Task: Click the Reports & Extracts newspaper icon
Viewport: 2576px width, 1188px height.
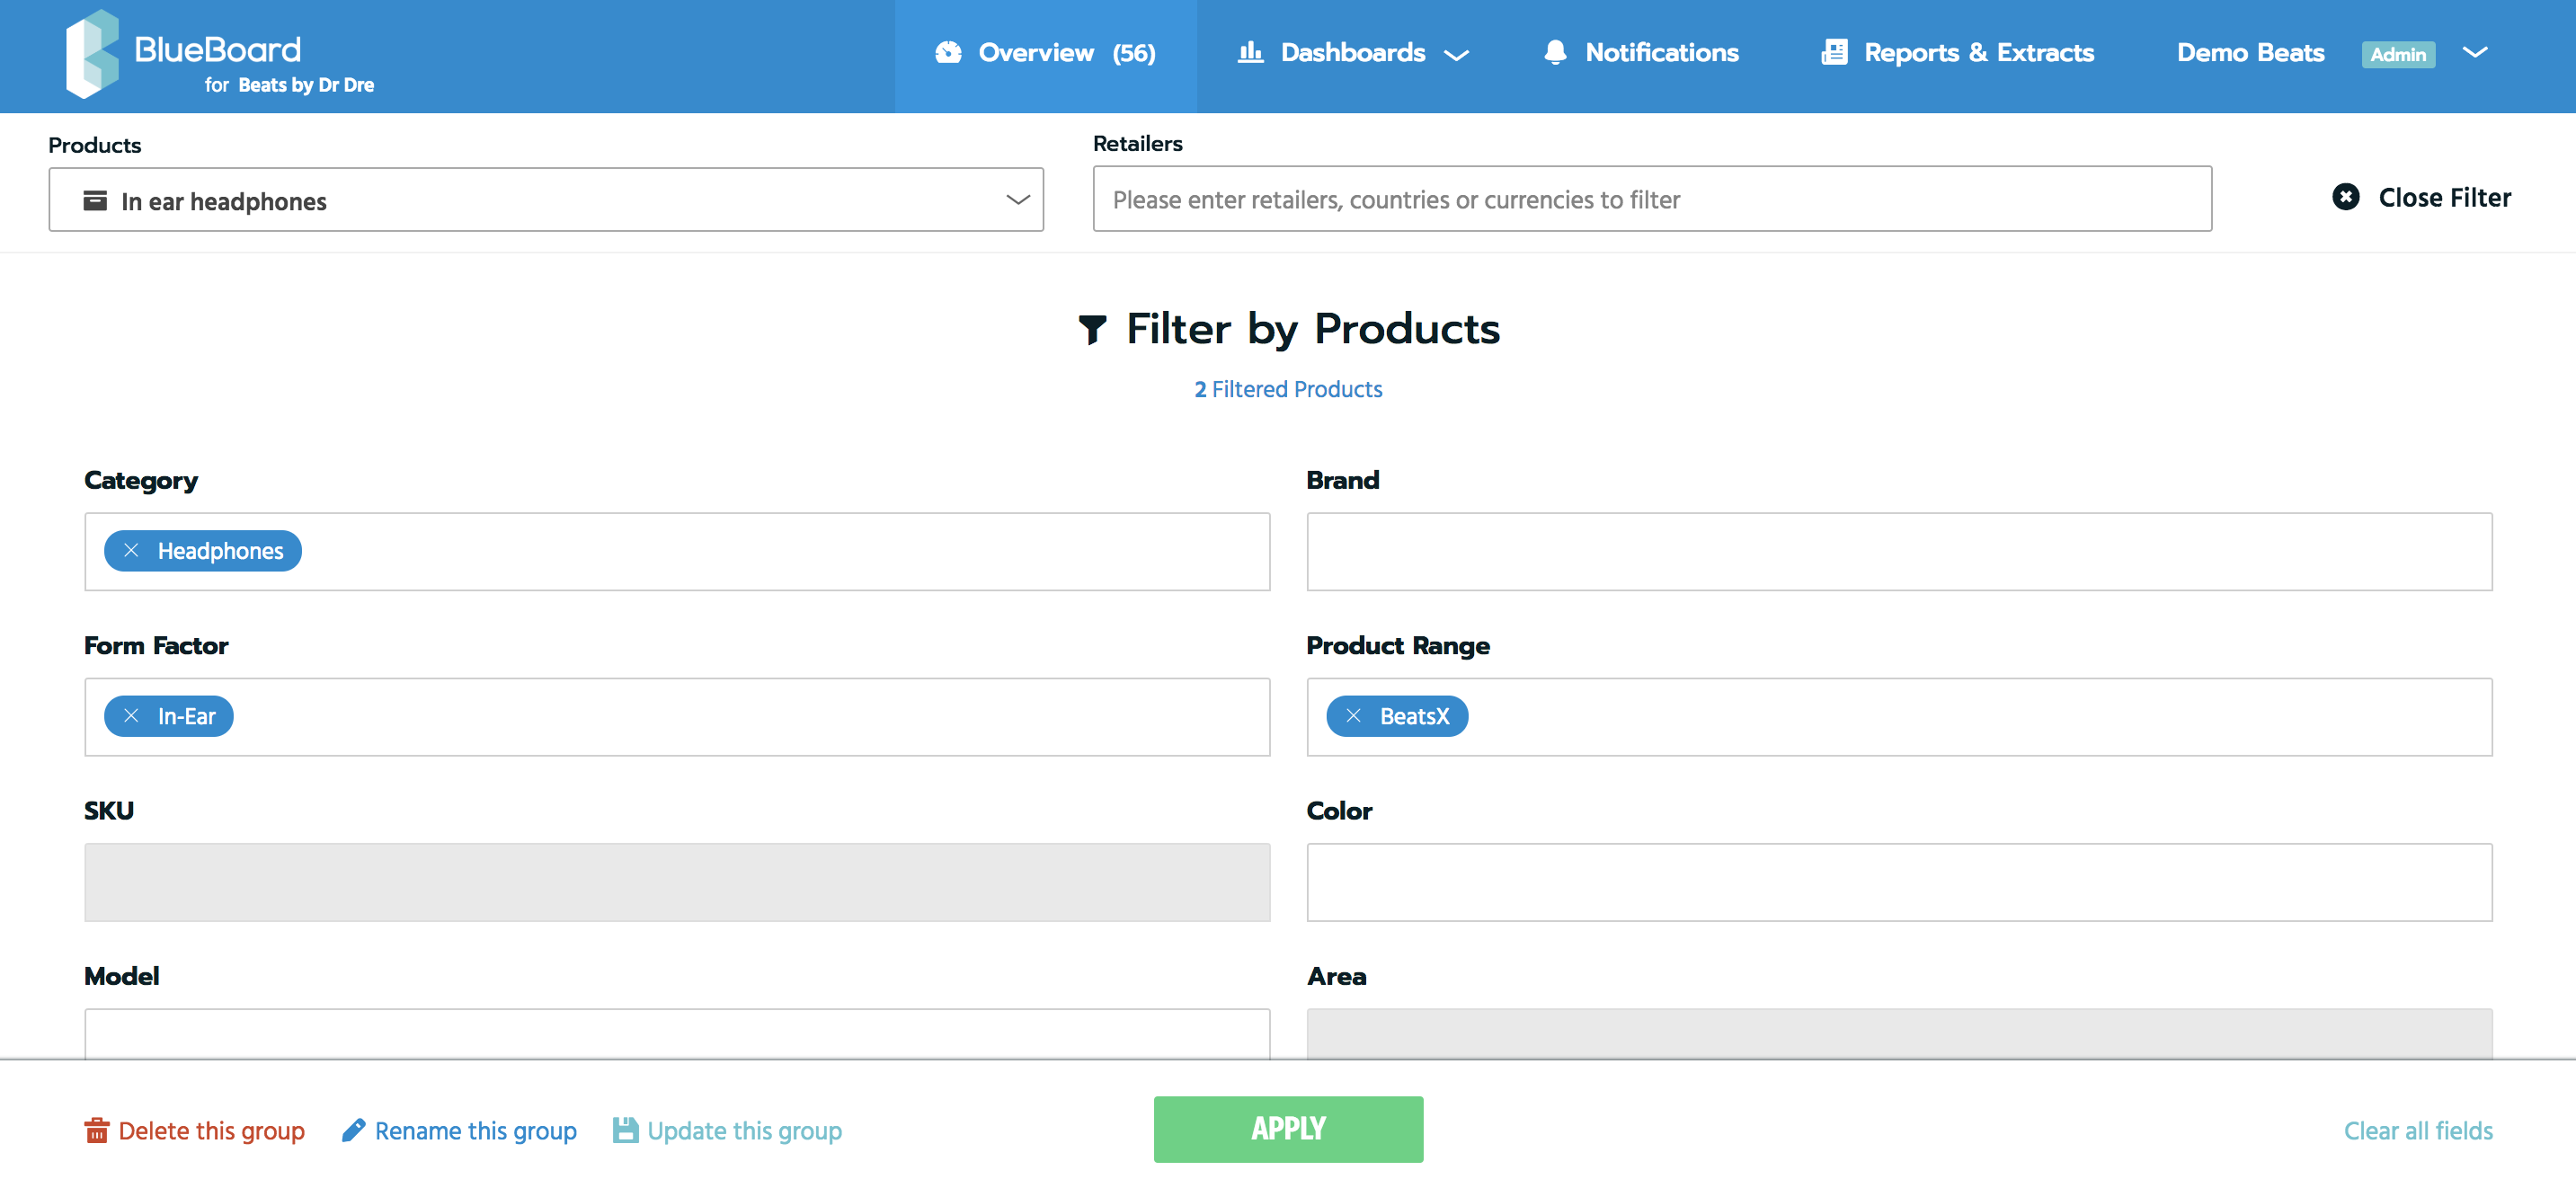Action: (x=1834, y=53)
